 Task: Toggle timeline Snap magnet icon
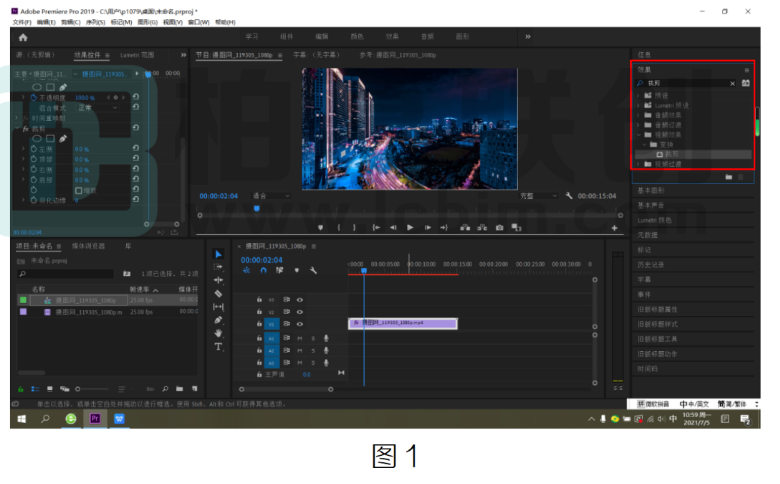click(x=263, y=270)
